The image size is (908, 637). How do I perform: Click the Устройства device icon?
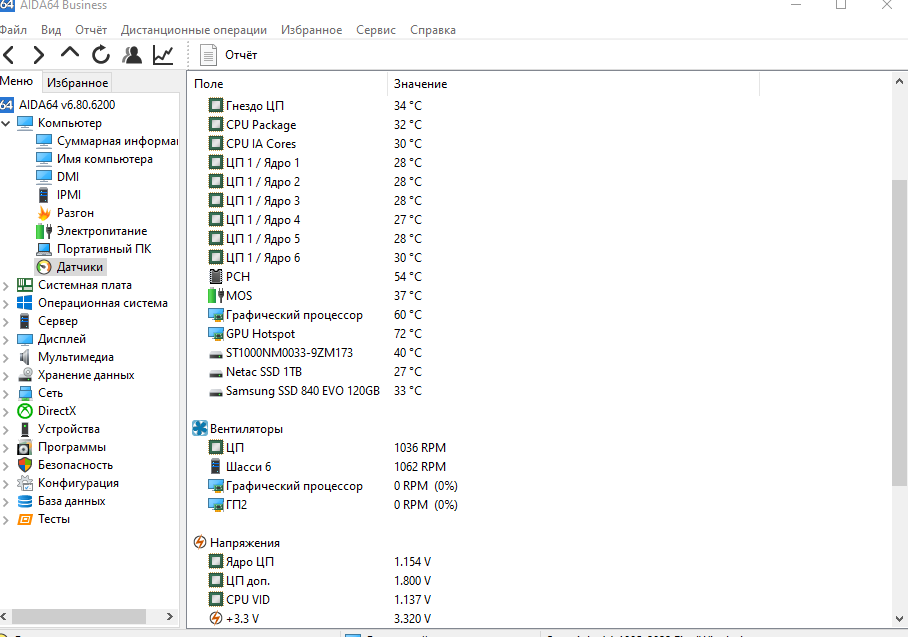[25, 429]
